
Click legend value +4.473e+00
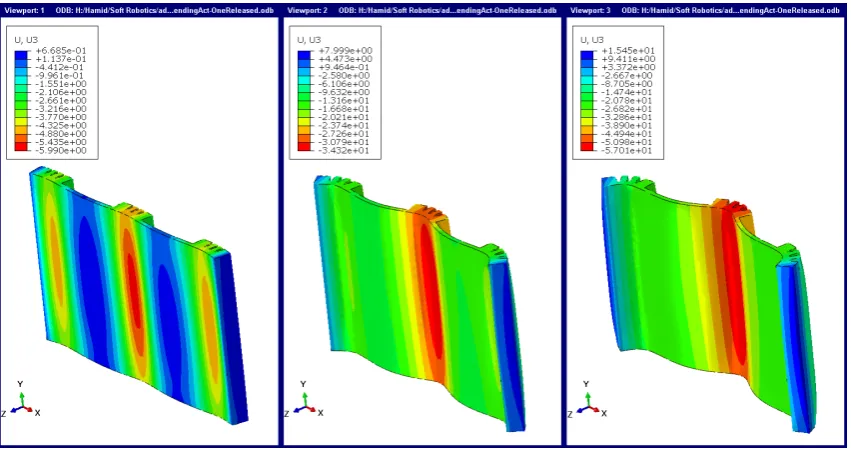pos(345,59)
